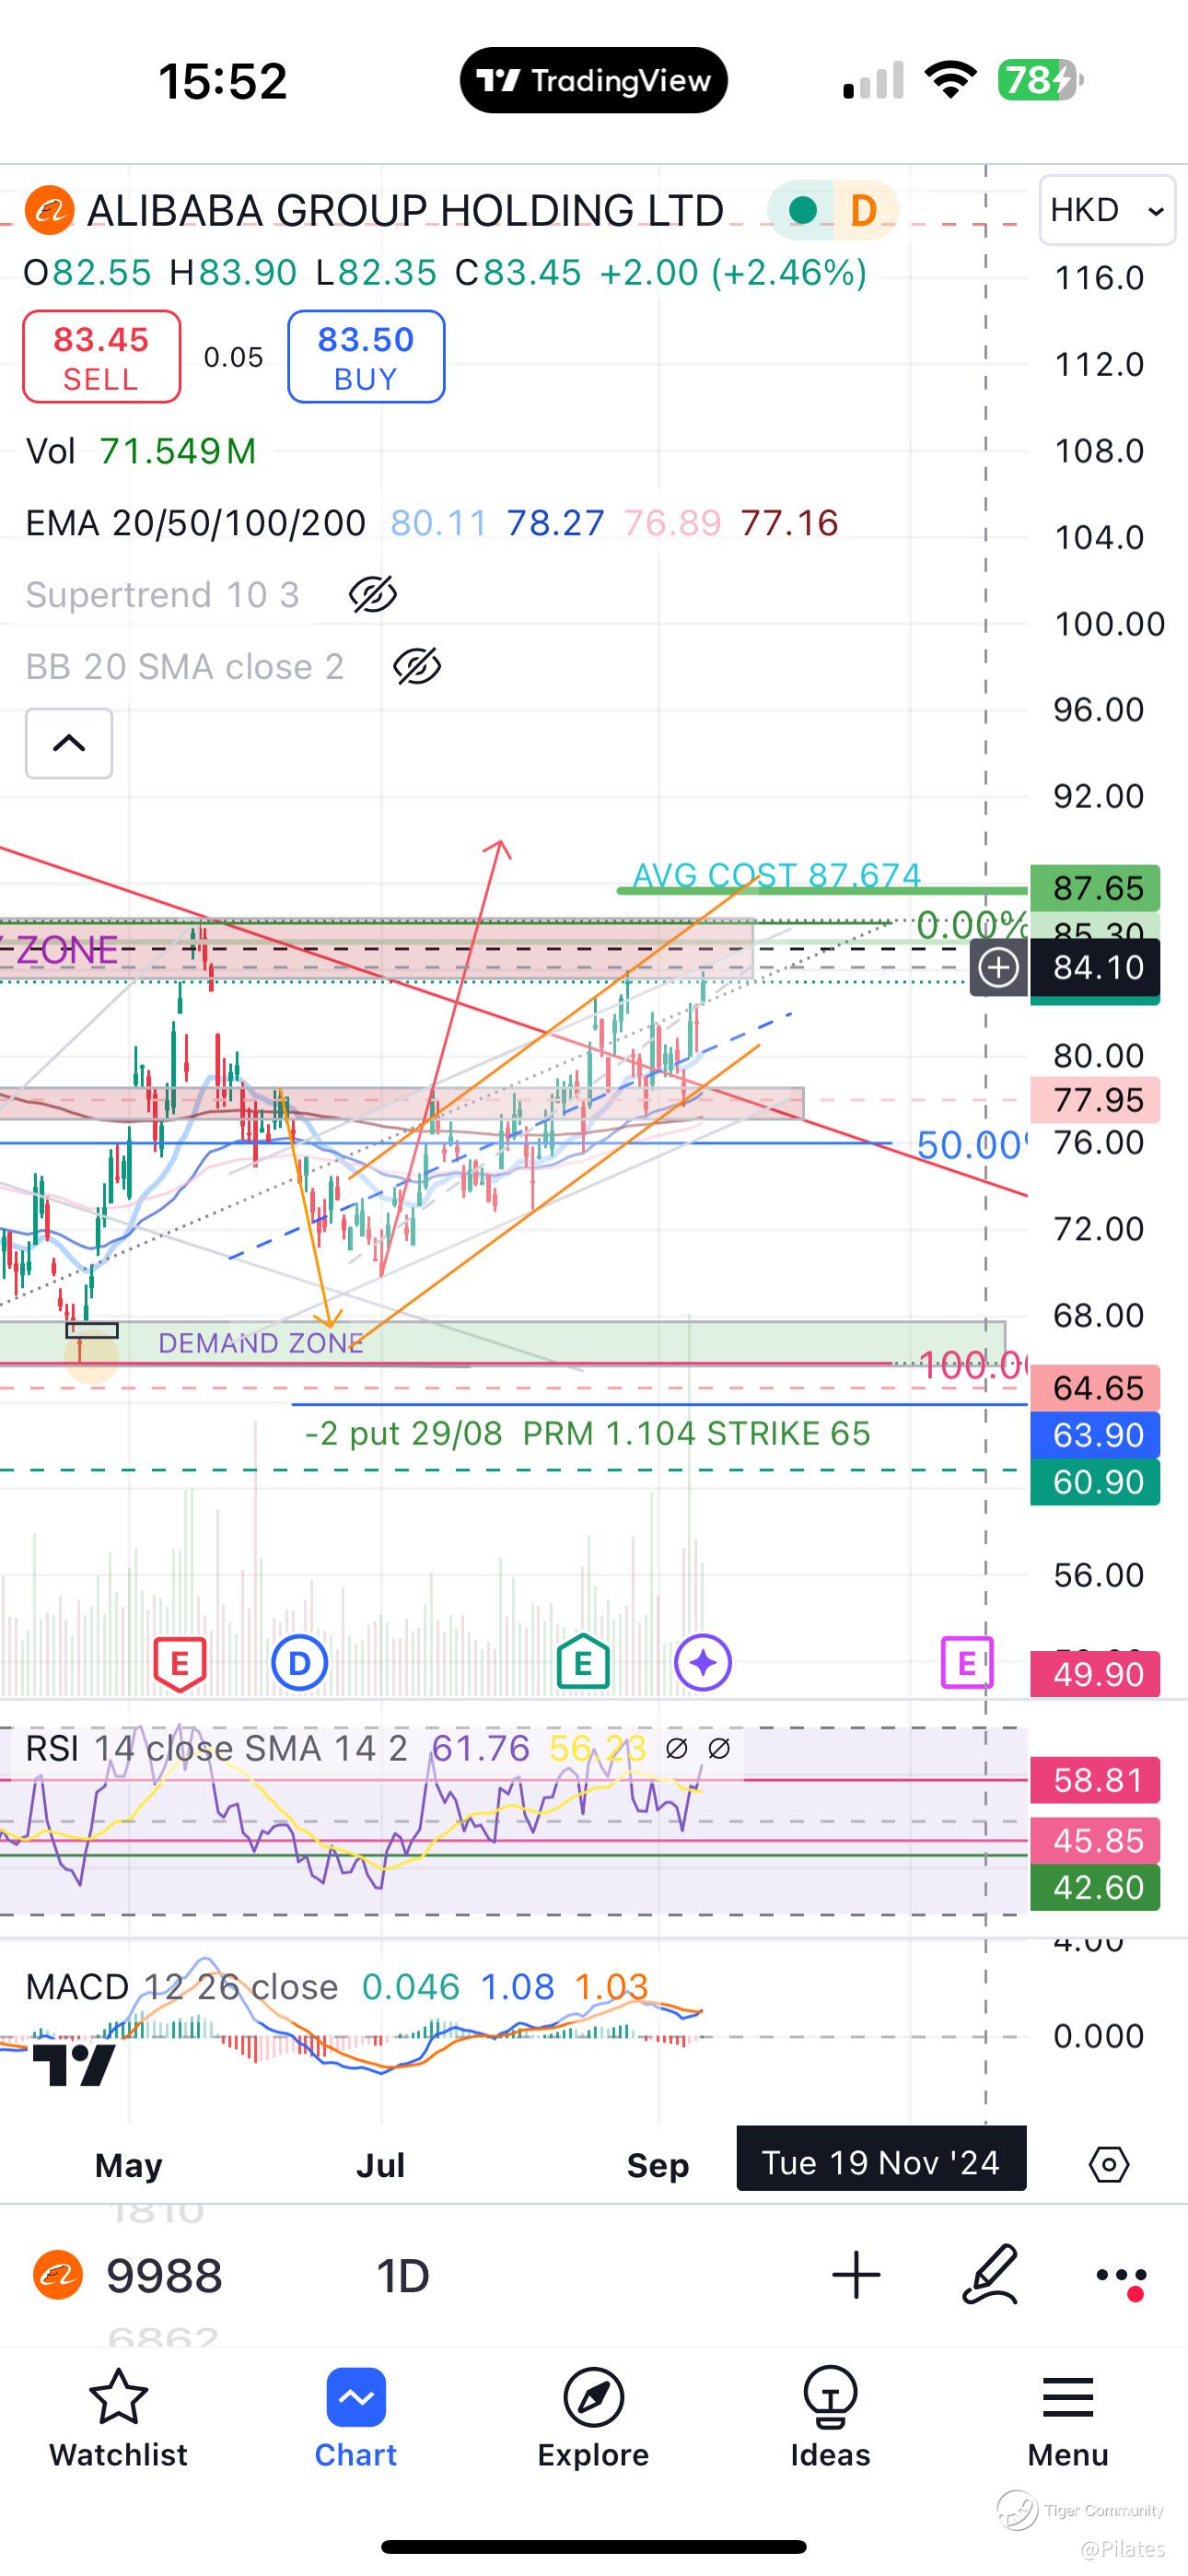Image resolution: width=1188 pixels, height=2576 pixels.
Task: Tap the 15:52 clock in status bar
Action: point(223,81)
